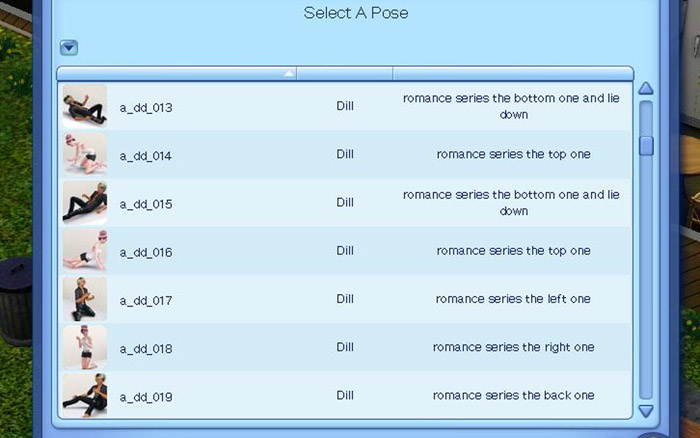This screenshot has width=700, height=438.
Task: Click 'romance series the left one' description
Action: tap(513, 299)
